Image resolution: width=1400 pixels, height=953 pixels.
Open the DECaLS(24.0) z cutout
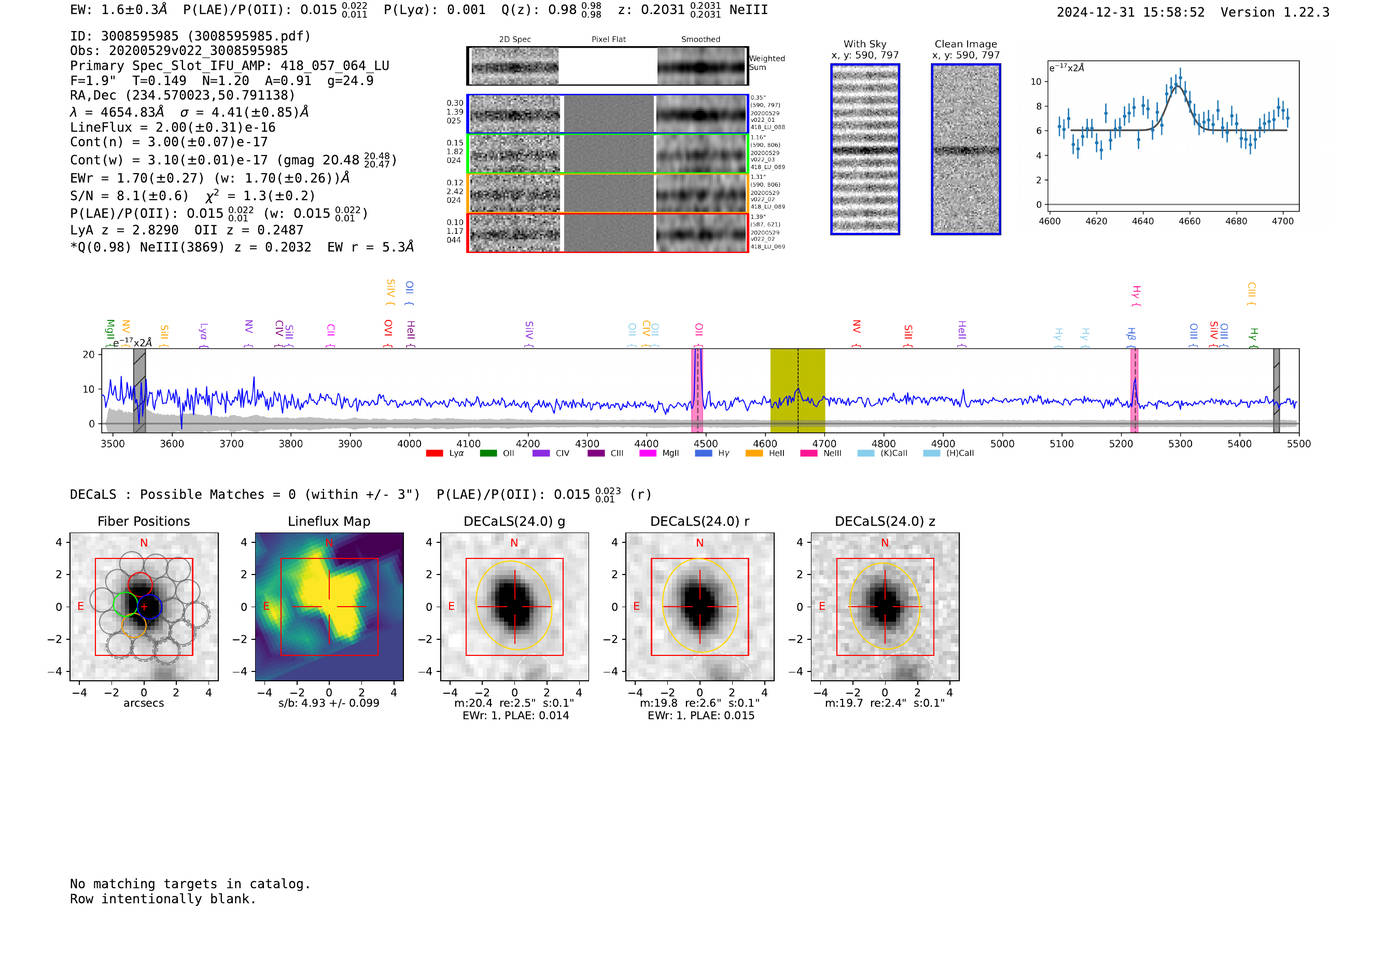pos(885,606)
